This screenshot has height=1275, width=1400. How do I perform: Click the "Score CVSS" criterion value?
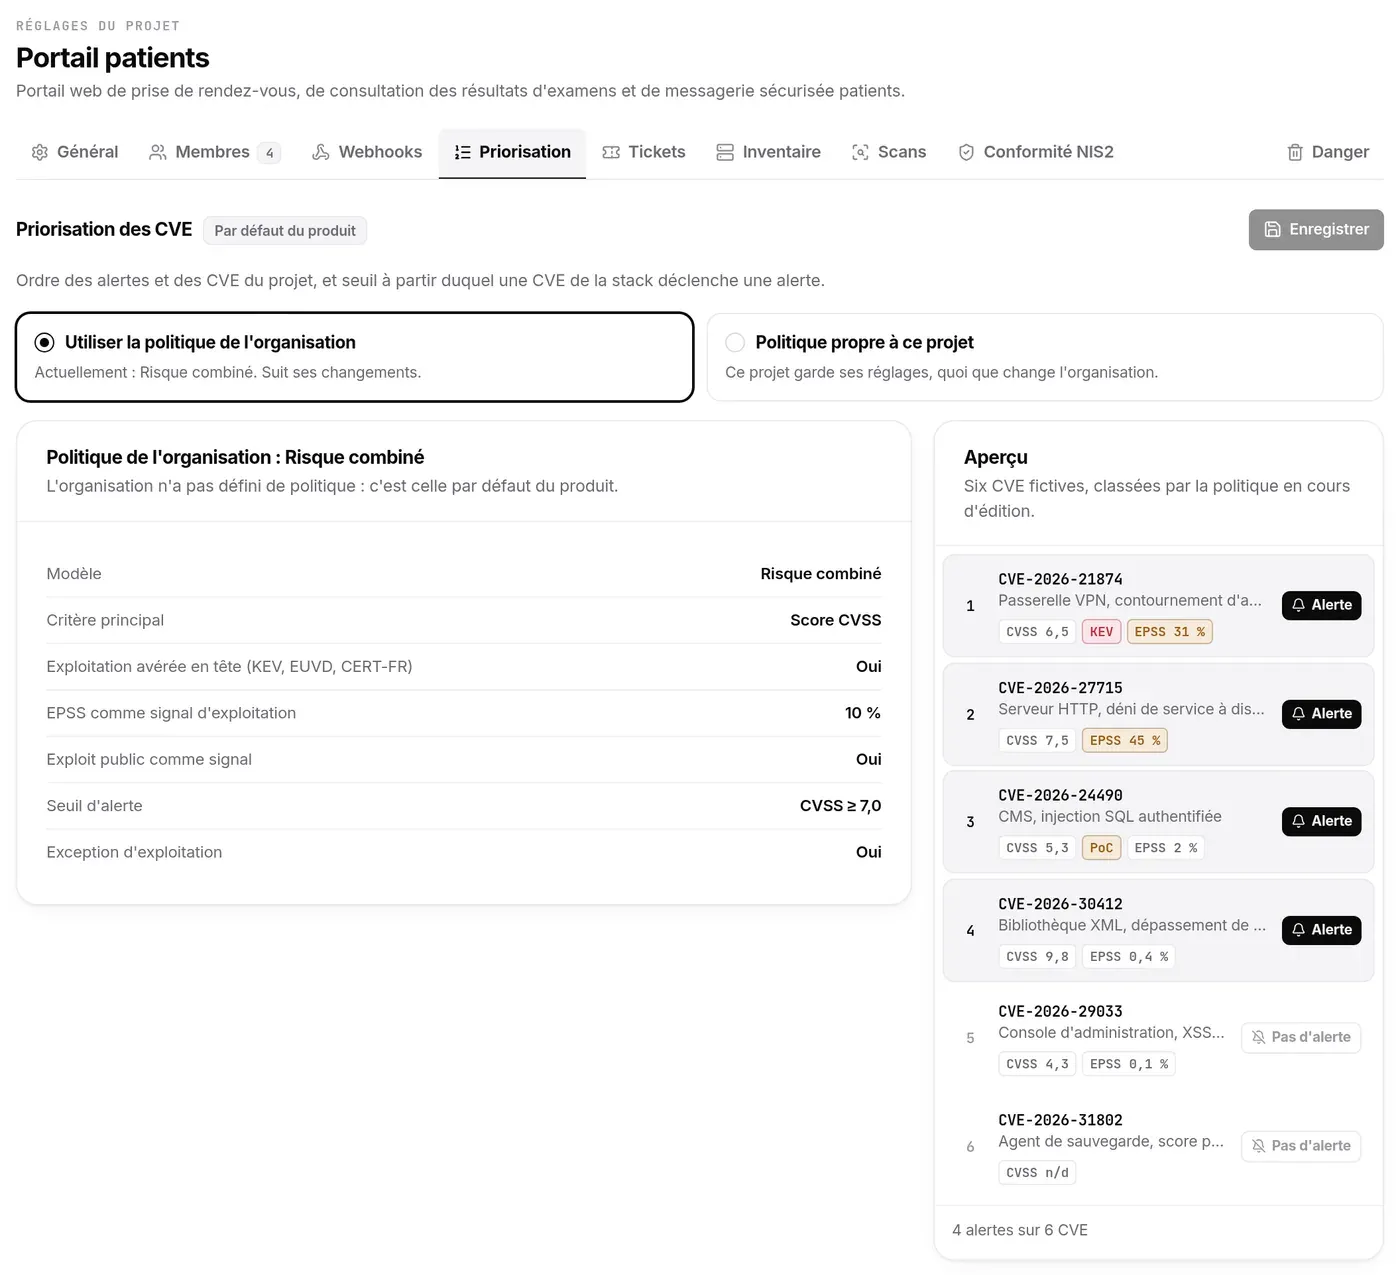(836, 620)
